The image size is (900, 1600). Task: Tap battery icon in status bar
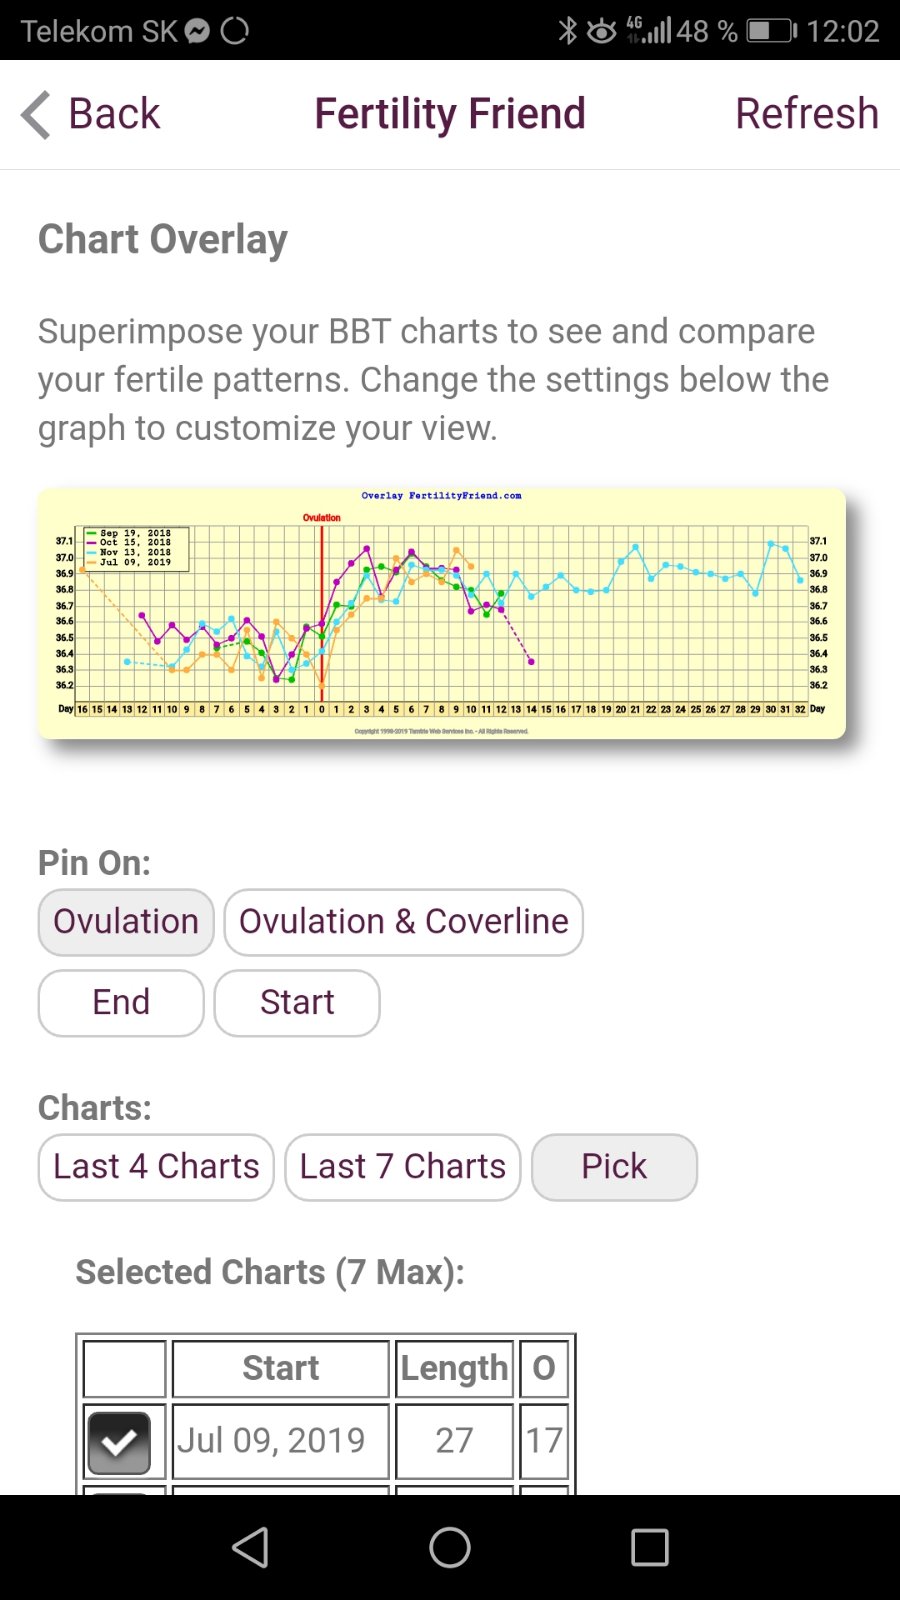[x=771, y=31]
